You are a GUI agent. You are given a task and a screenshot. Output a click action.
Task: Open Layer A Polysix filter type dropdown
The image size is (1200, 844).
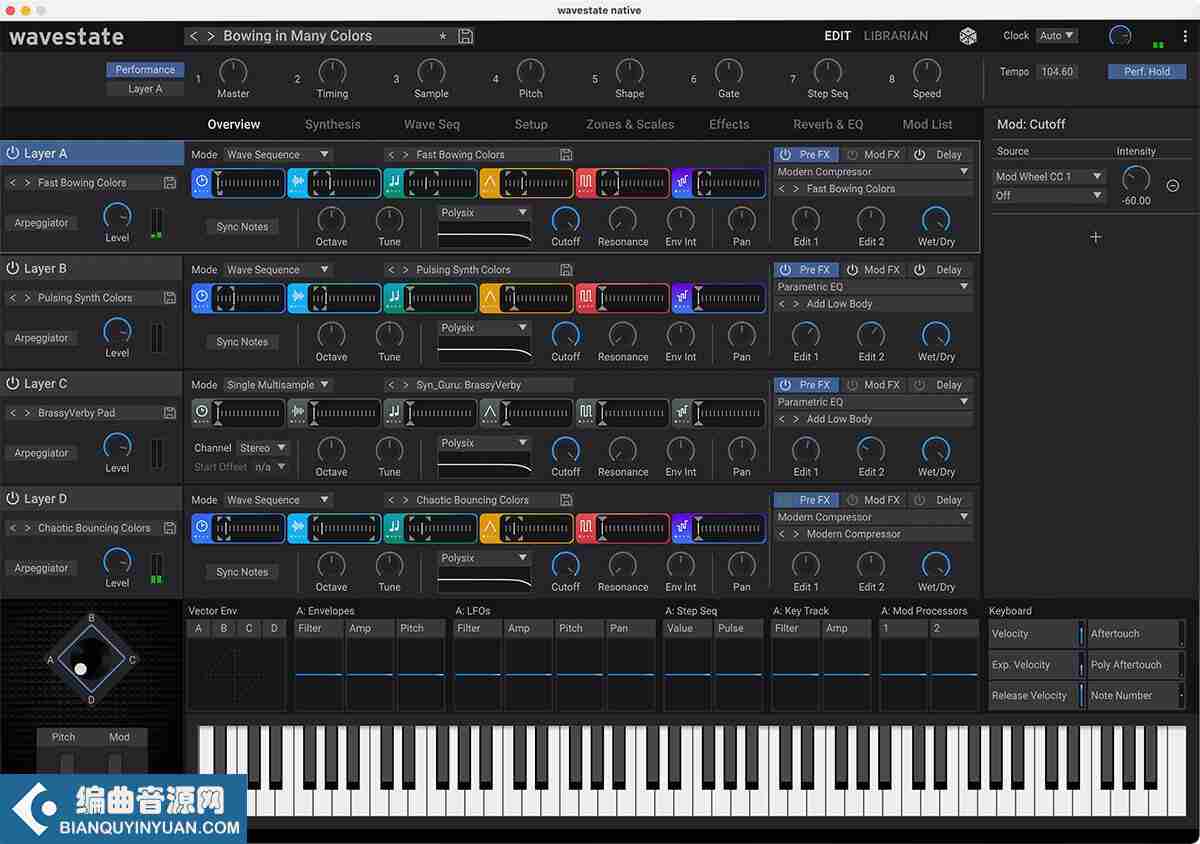[x=484, y=213]
